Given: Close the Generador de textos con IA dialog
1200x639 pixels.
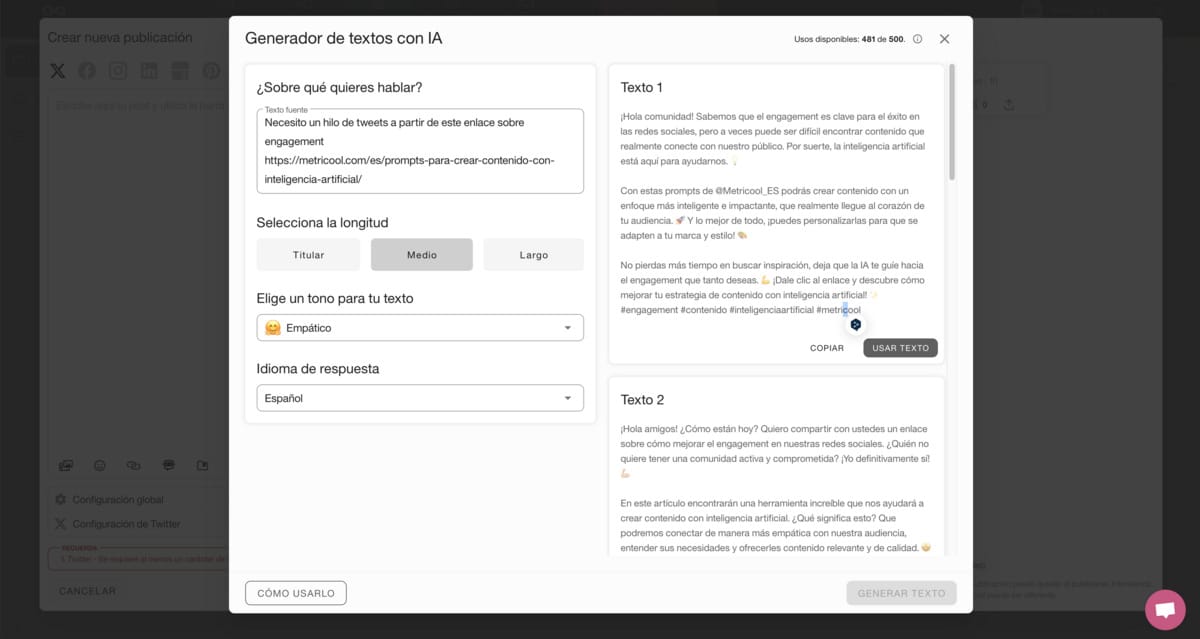Looking at the screenshot, I should [944, 39].
